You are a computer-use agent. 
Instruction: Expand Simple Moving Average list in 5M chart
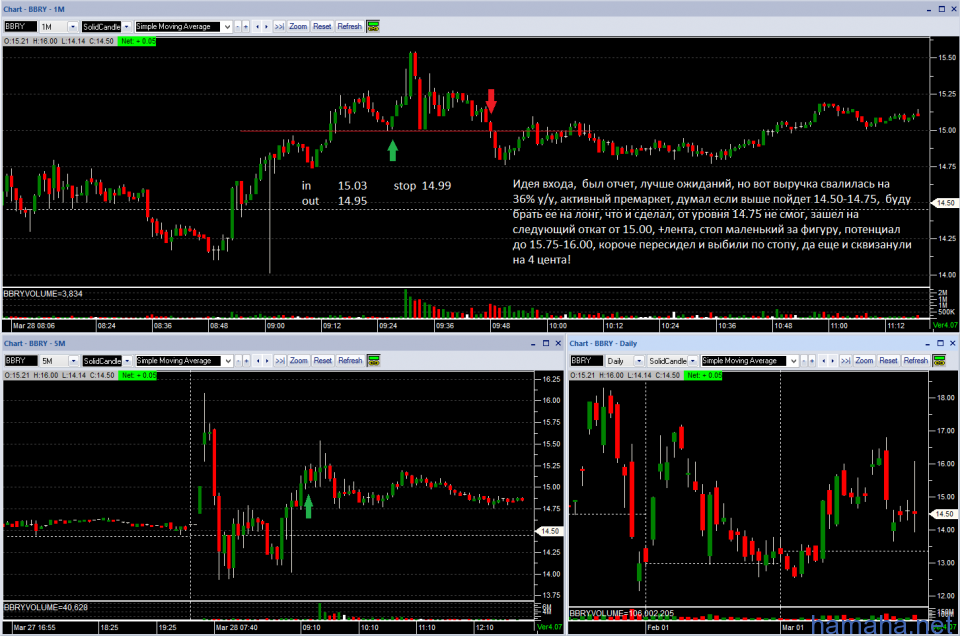tap(228, 361)
